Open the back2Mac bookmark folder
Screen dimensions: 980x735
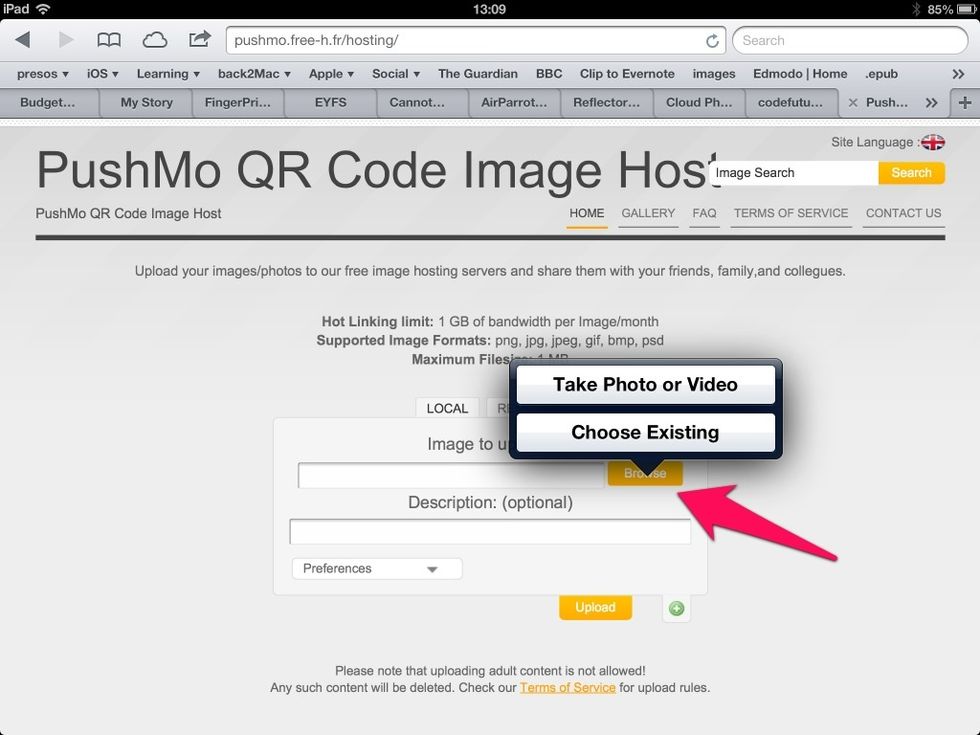point(254,74)
